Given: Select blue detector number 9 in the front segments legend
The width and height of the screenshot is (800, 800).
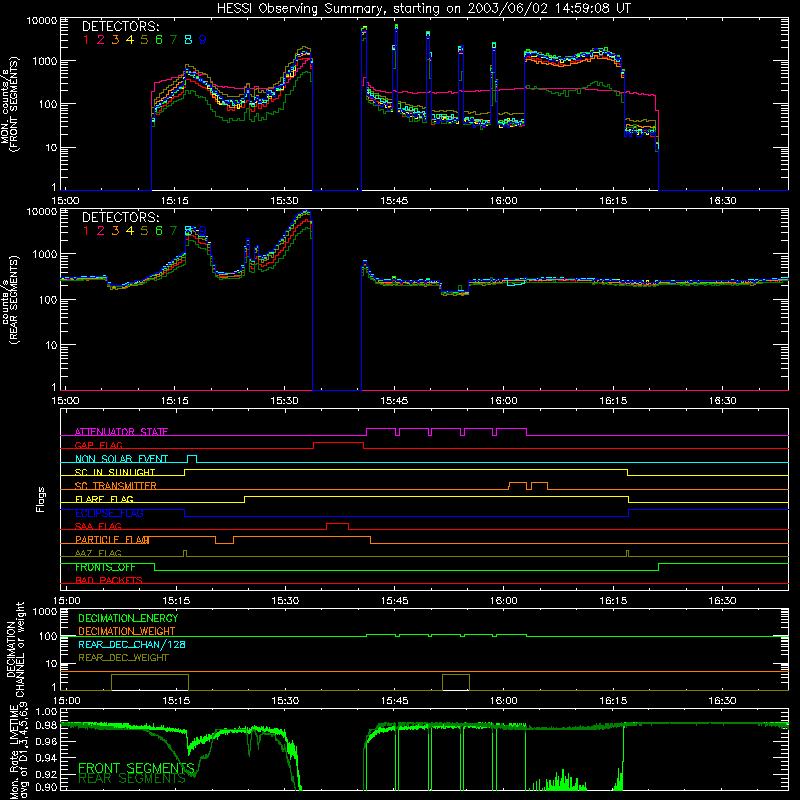Looking at the screenshot, I should [203, 39].
